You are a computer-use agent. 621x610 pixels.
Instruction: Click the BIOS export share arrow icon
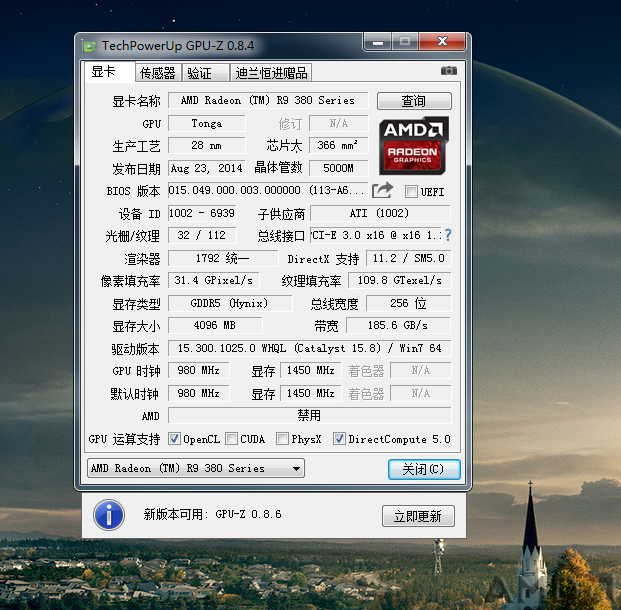tap(383, 191)
